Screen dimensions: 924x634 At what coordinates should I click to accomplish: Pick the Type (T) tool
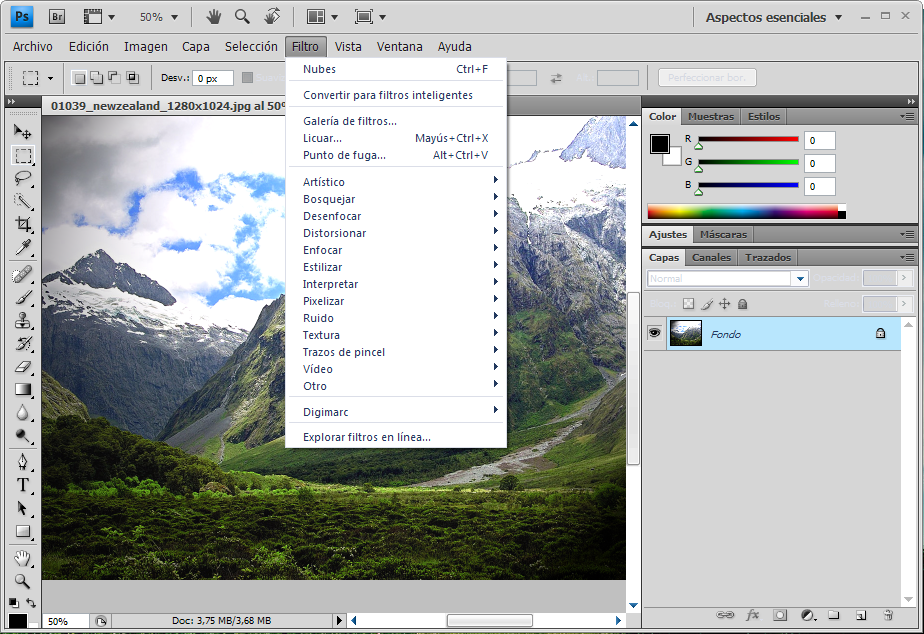(23, 485)
